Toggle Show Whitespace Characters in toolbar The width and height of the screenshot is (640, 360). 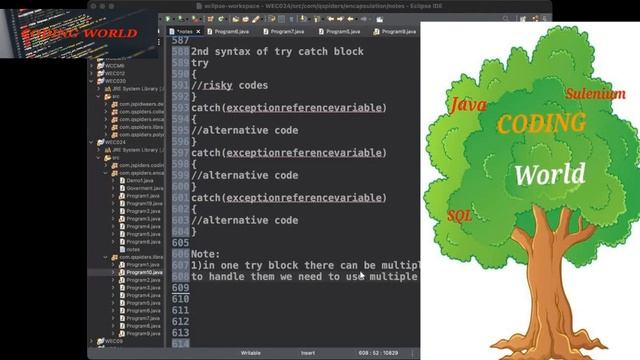pos(291,19)
